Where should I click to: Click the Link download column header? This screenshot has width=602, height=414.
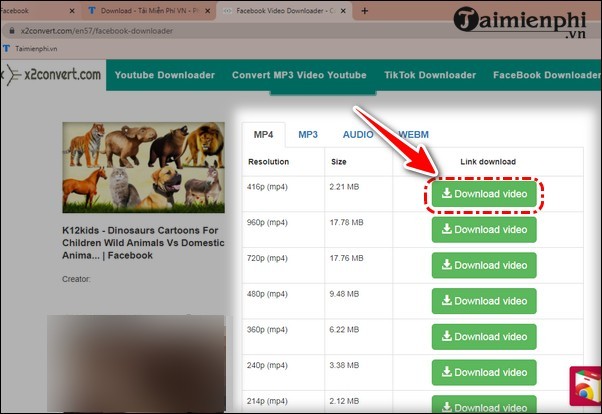pos(488,162)
